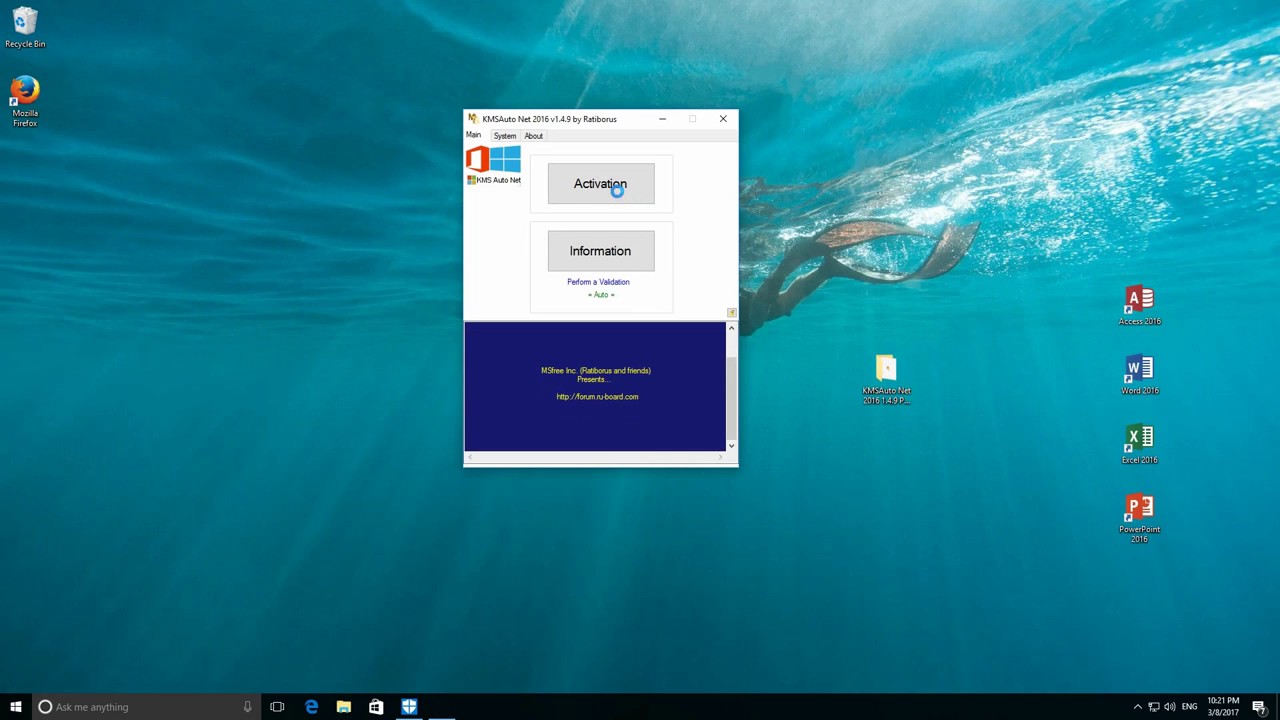Switch to the Main tab
Screen dimensions: 1280x720
click(x=473, y=136)
